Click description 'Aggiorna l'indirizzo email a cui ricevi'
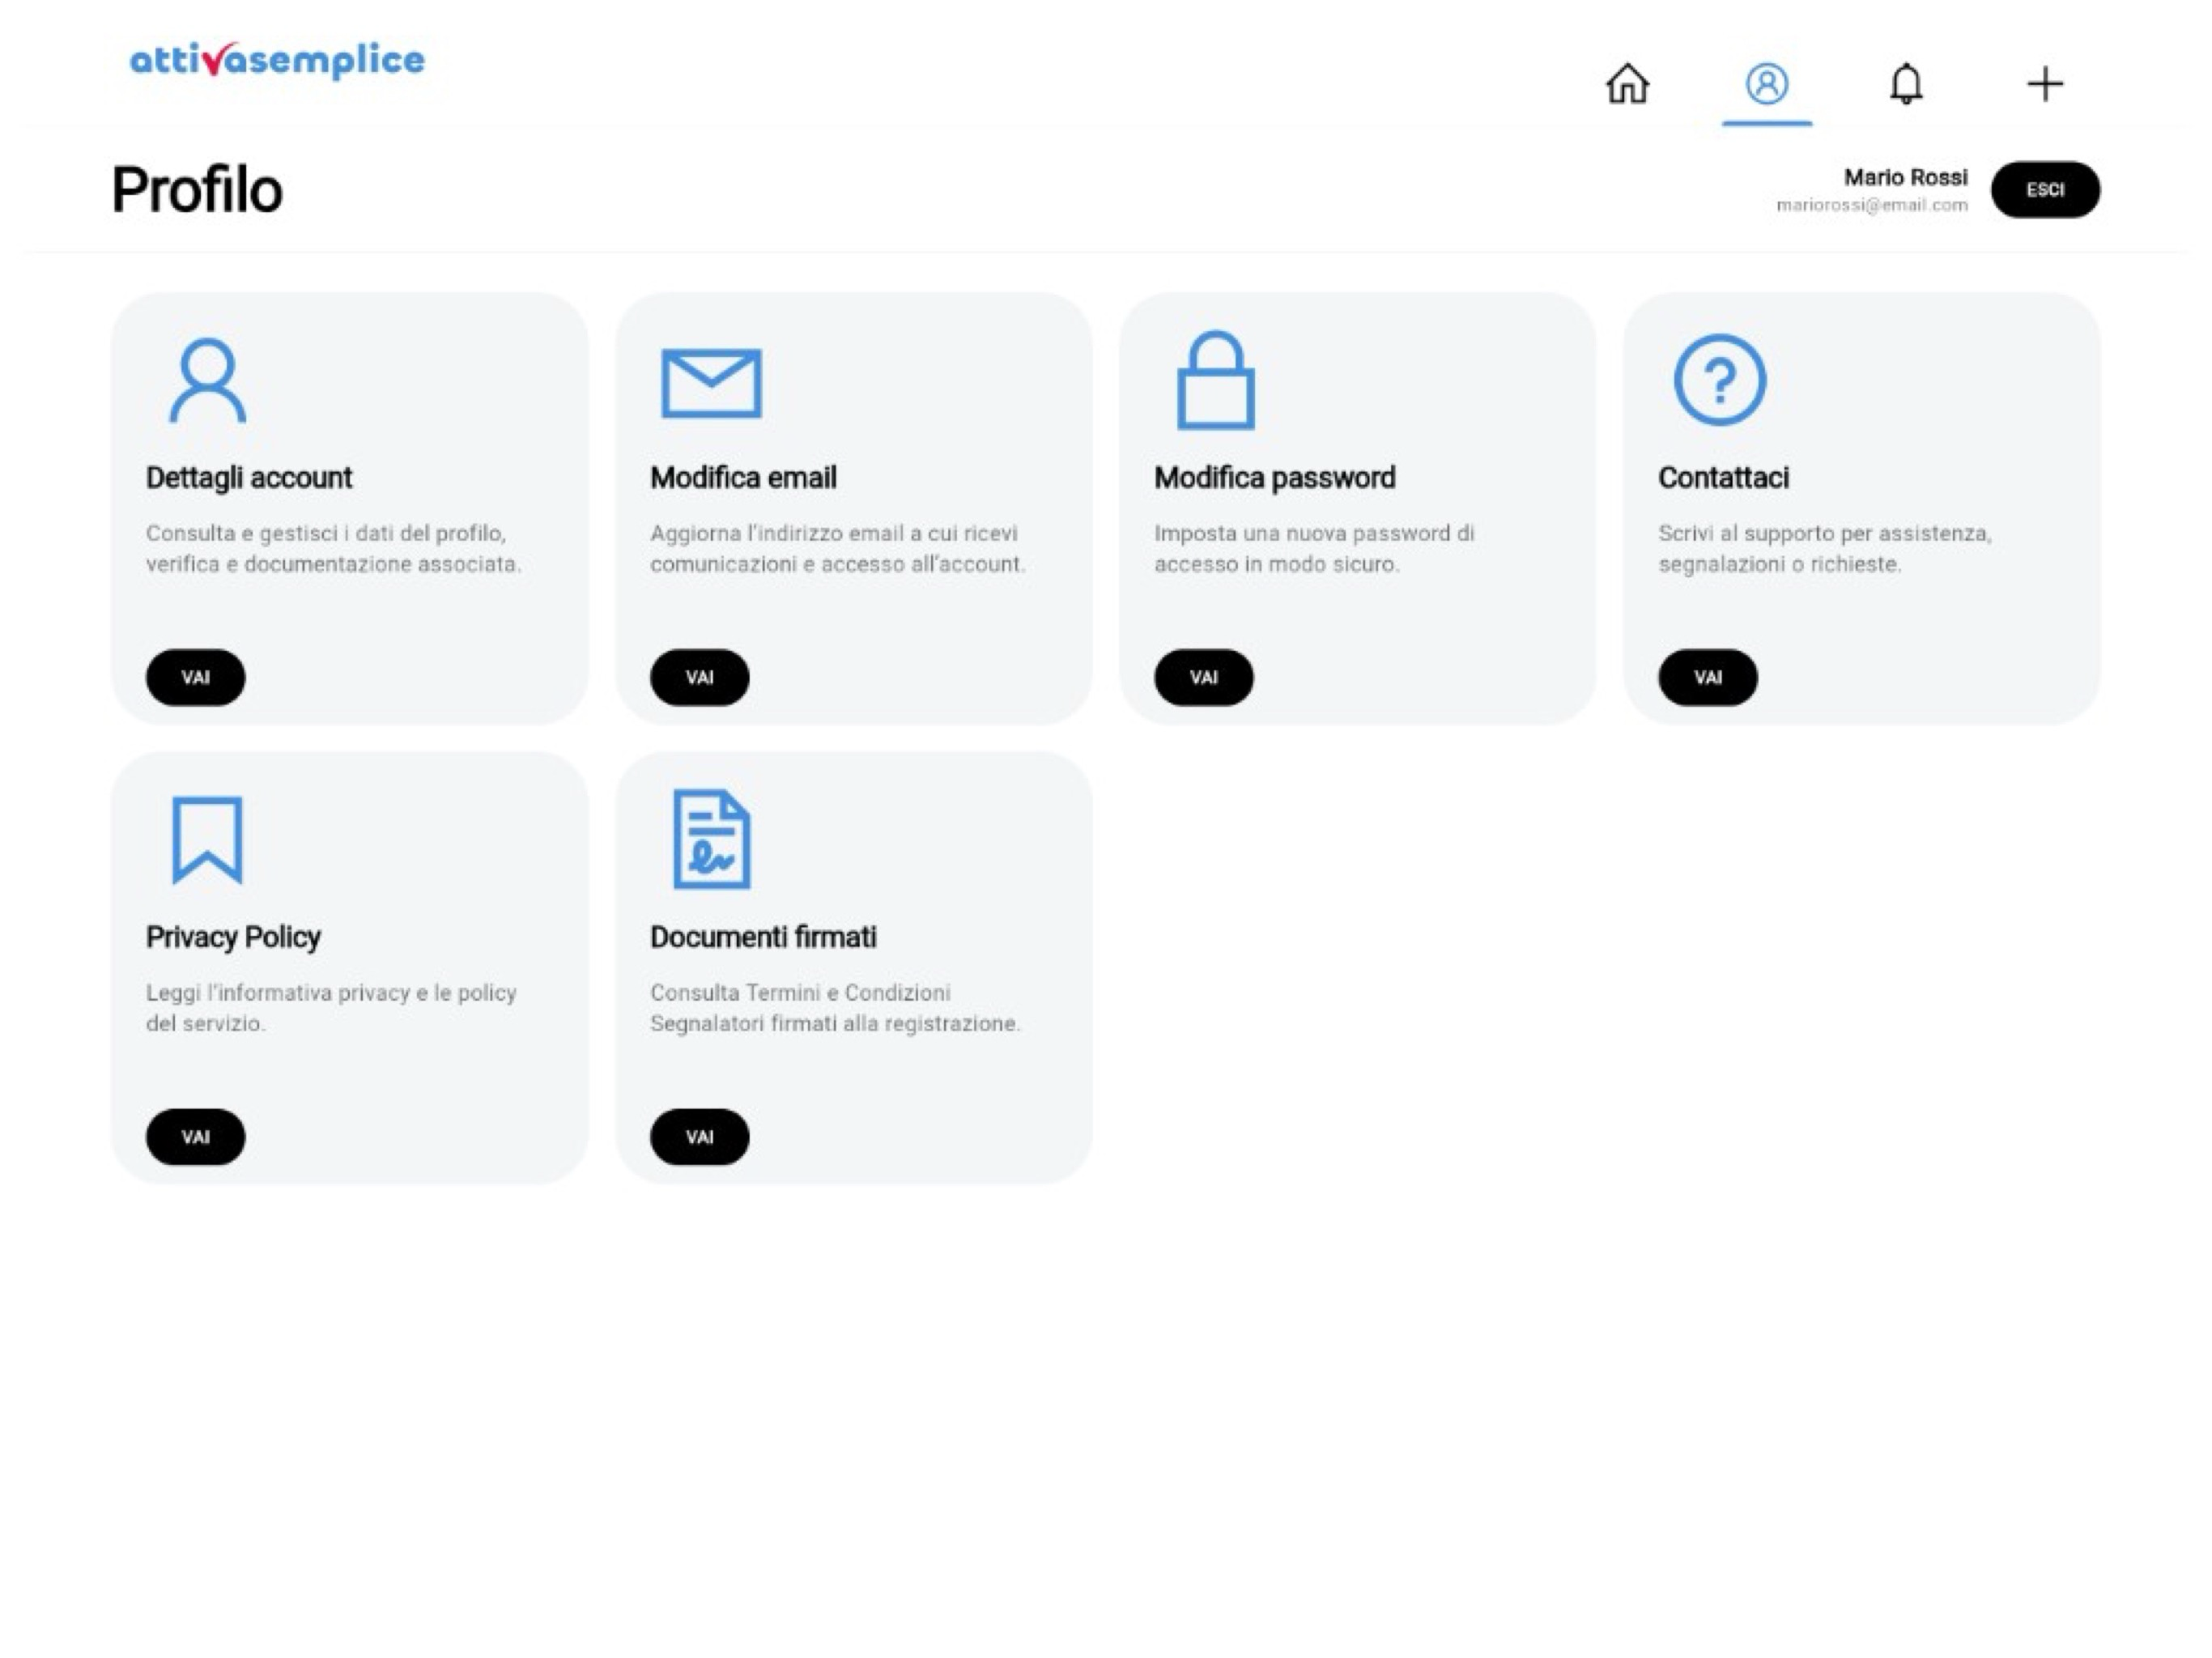The image size is (2212, 1658). point(837,548)
